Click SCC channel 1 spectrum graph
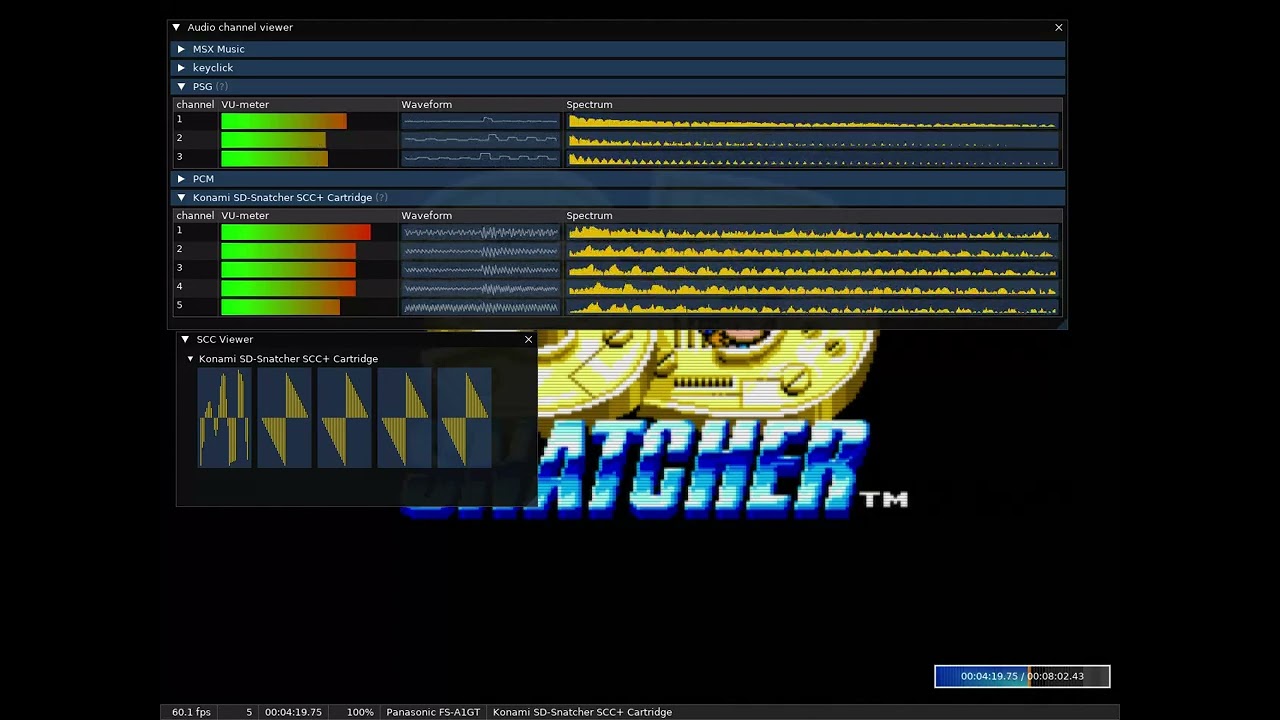This screenshot has height=720, width=1280. 812,232
